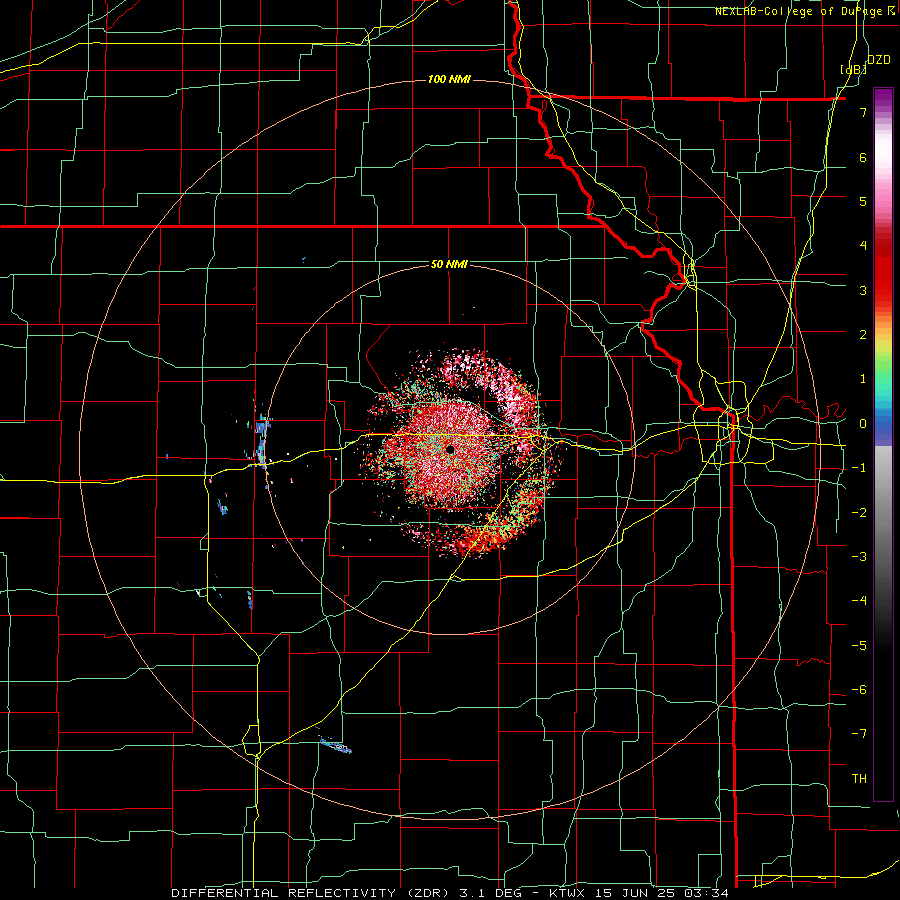
Task: Click the -4 tick on the color scale
Action: tap(859, 601)
